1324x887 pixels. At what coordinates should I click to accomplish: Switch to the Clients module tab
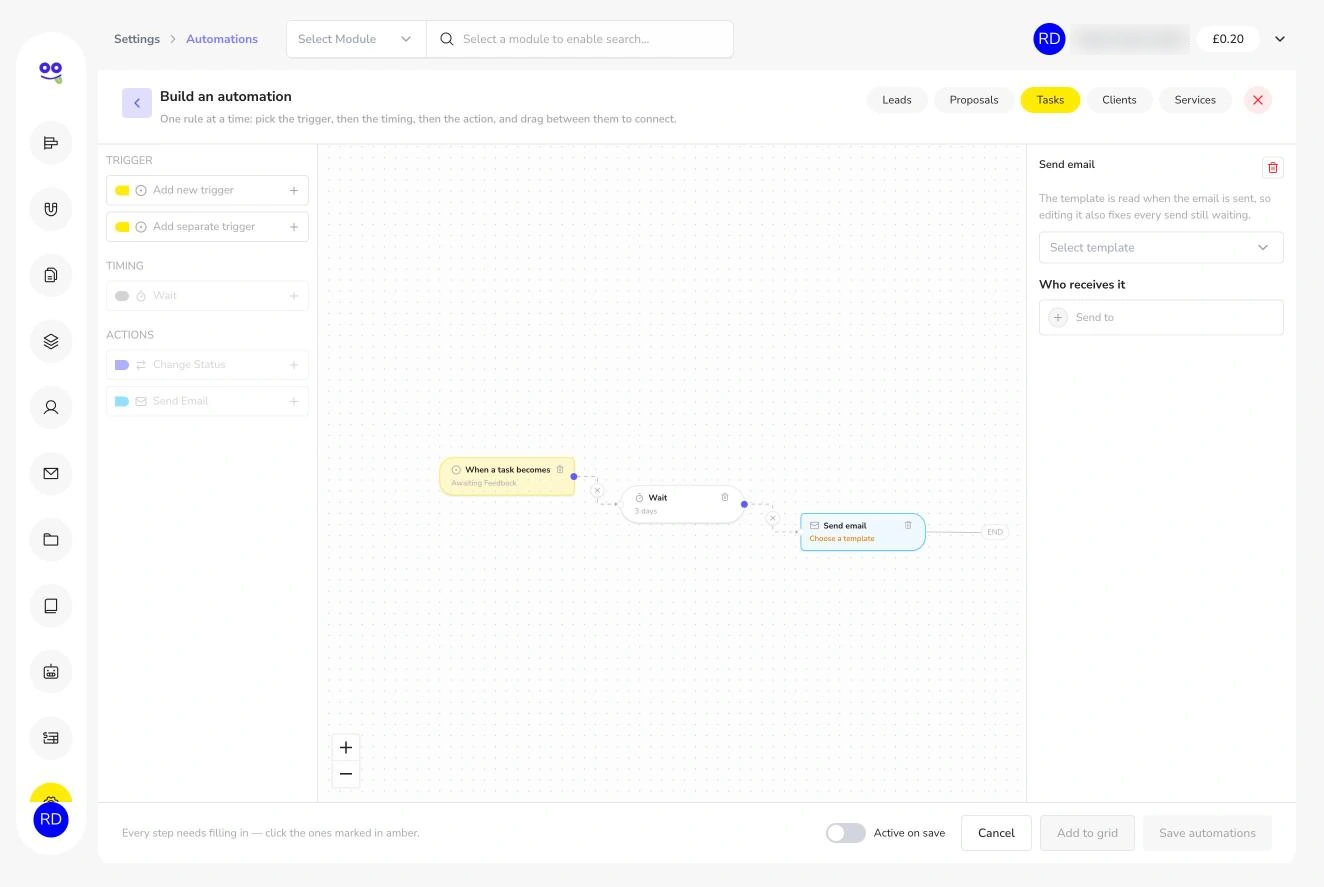click(1119, 100)
